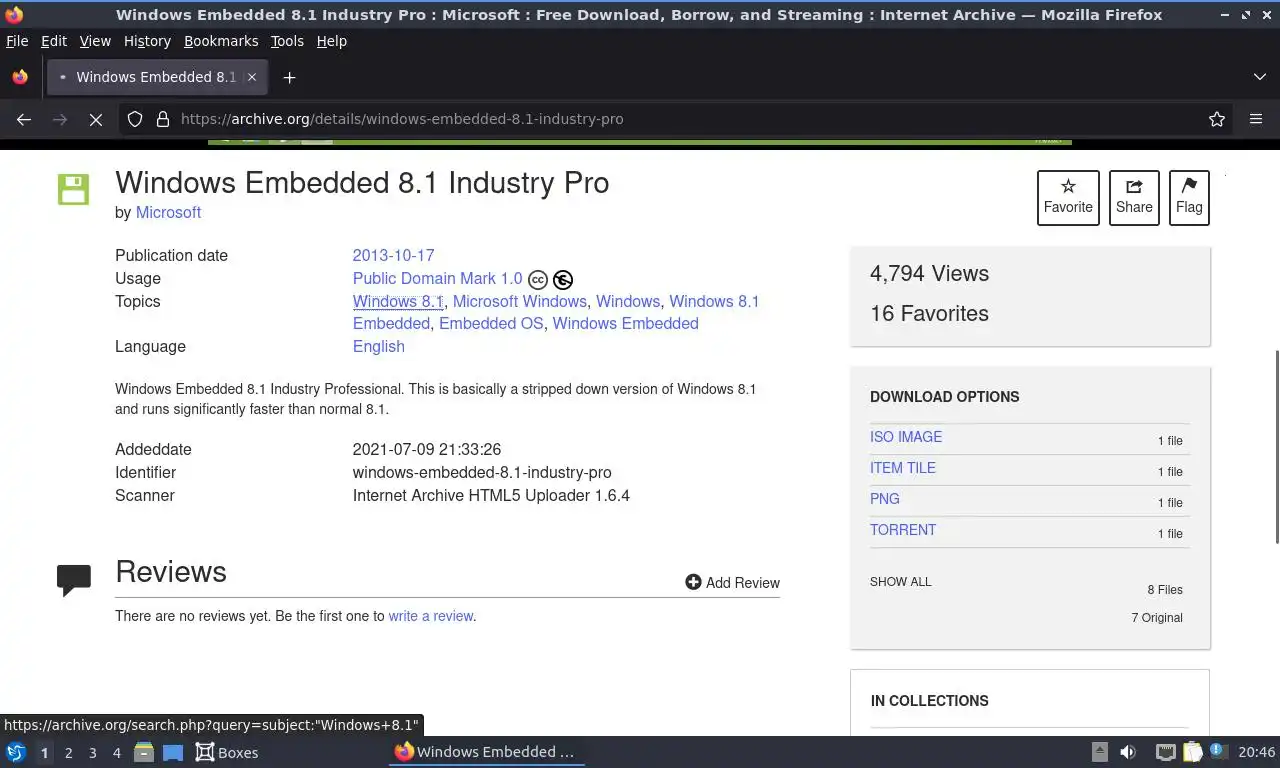Image resolution: width=1280 pixels, height=768 pixels.
Task: Open the View menu
Action: coord(95,41)
